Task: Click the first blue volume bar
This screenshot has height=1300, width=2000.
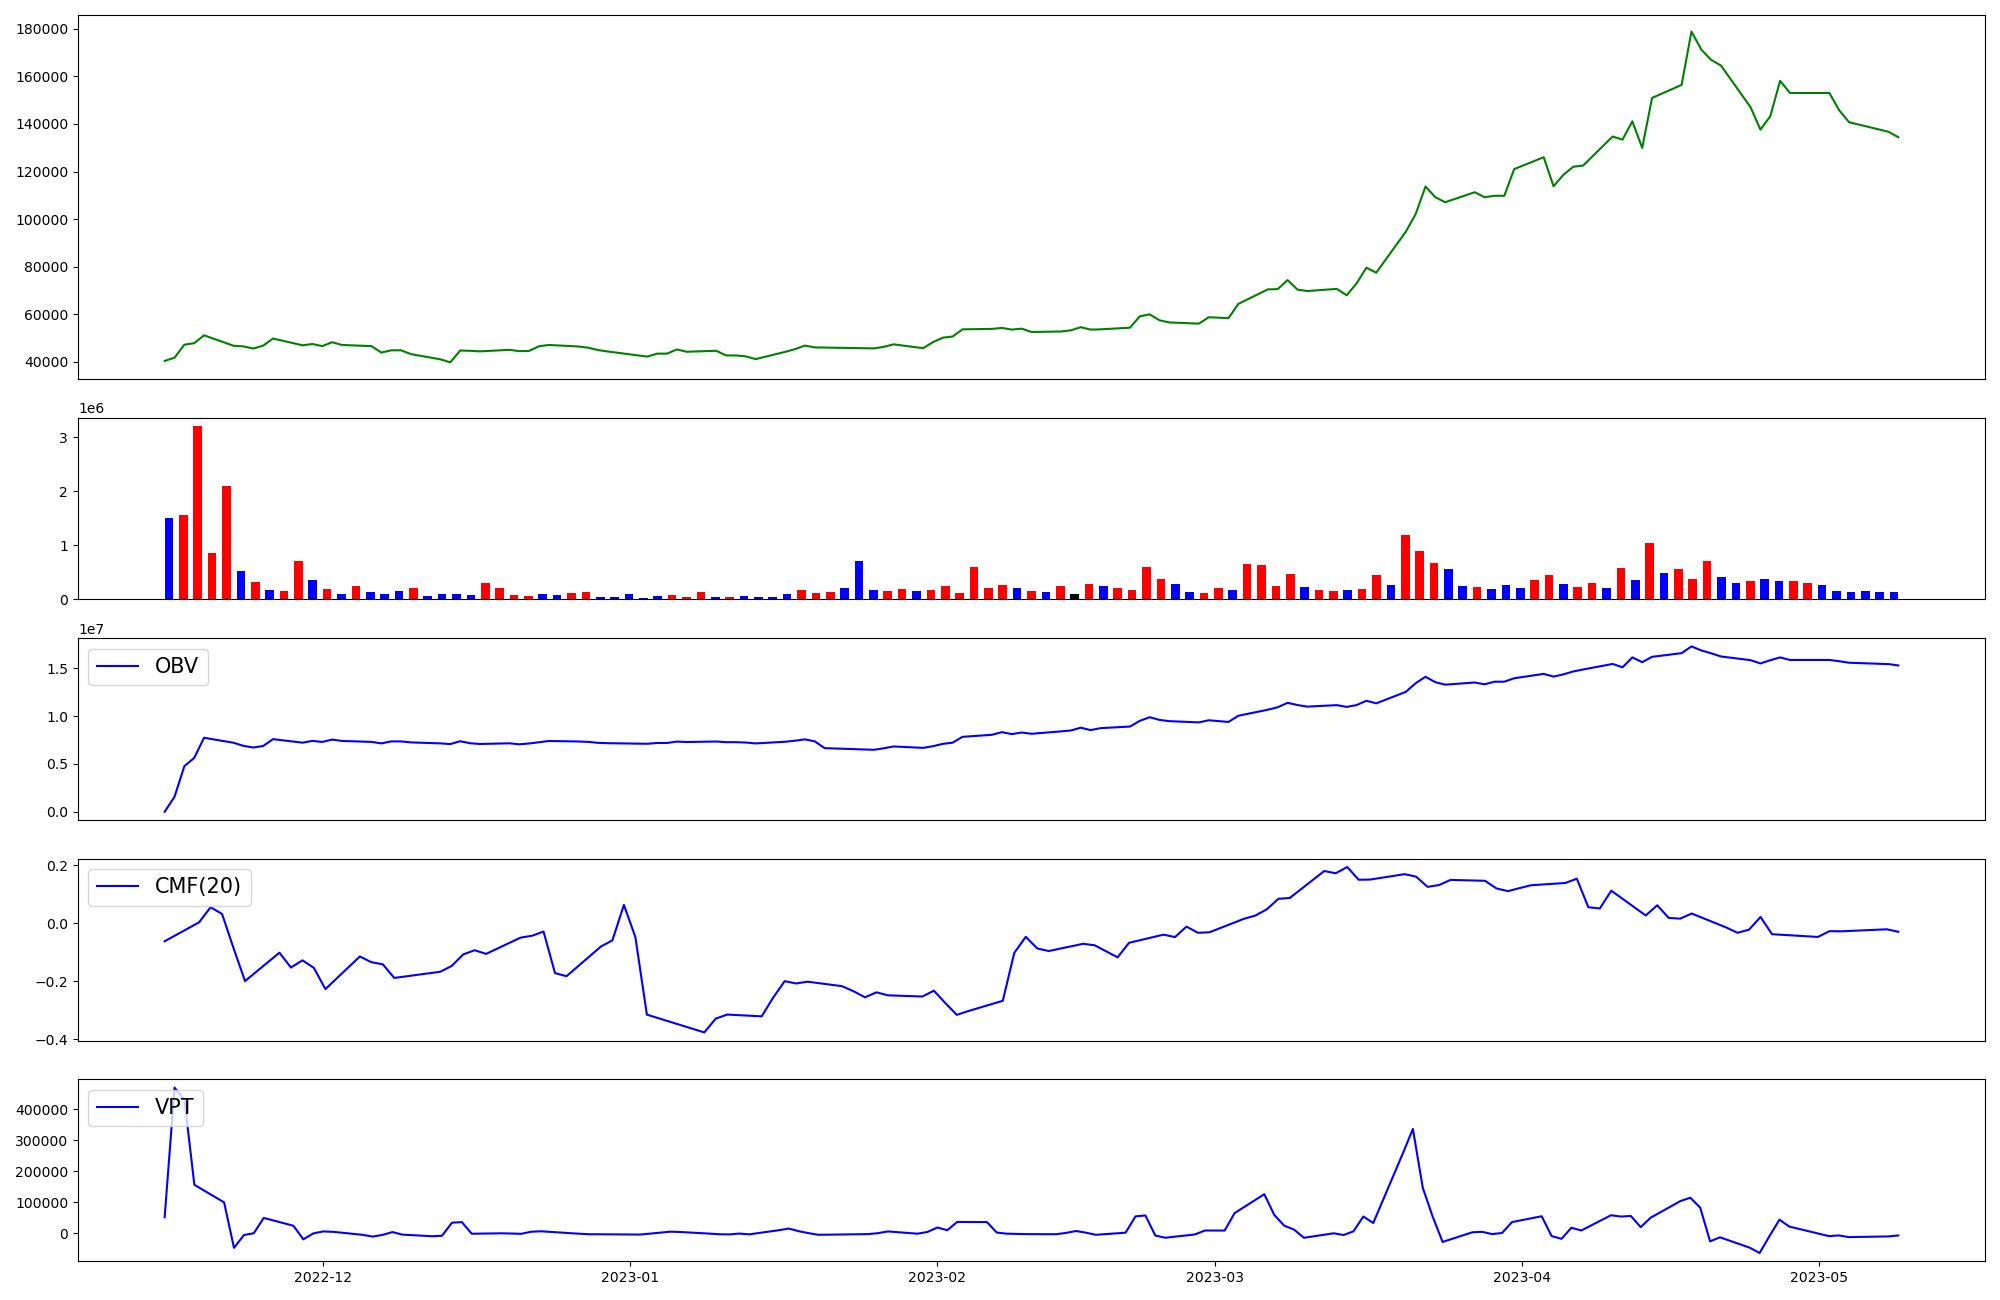Action: [169, 558]
